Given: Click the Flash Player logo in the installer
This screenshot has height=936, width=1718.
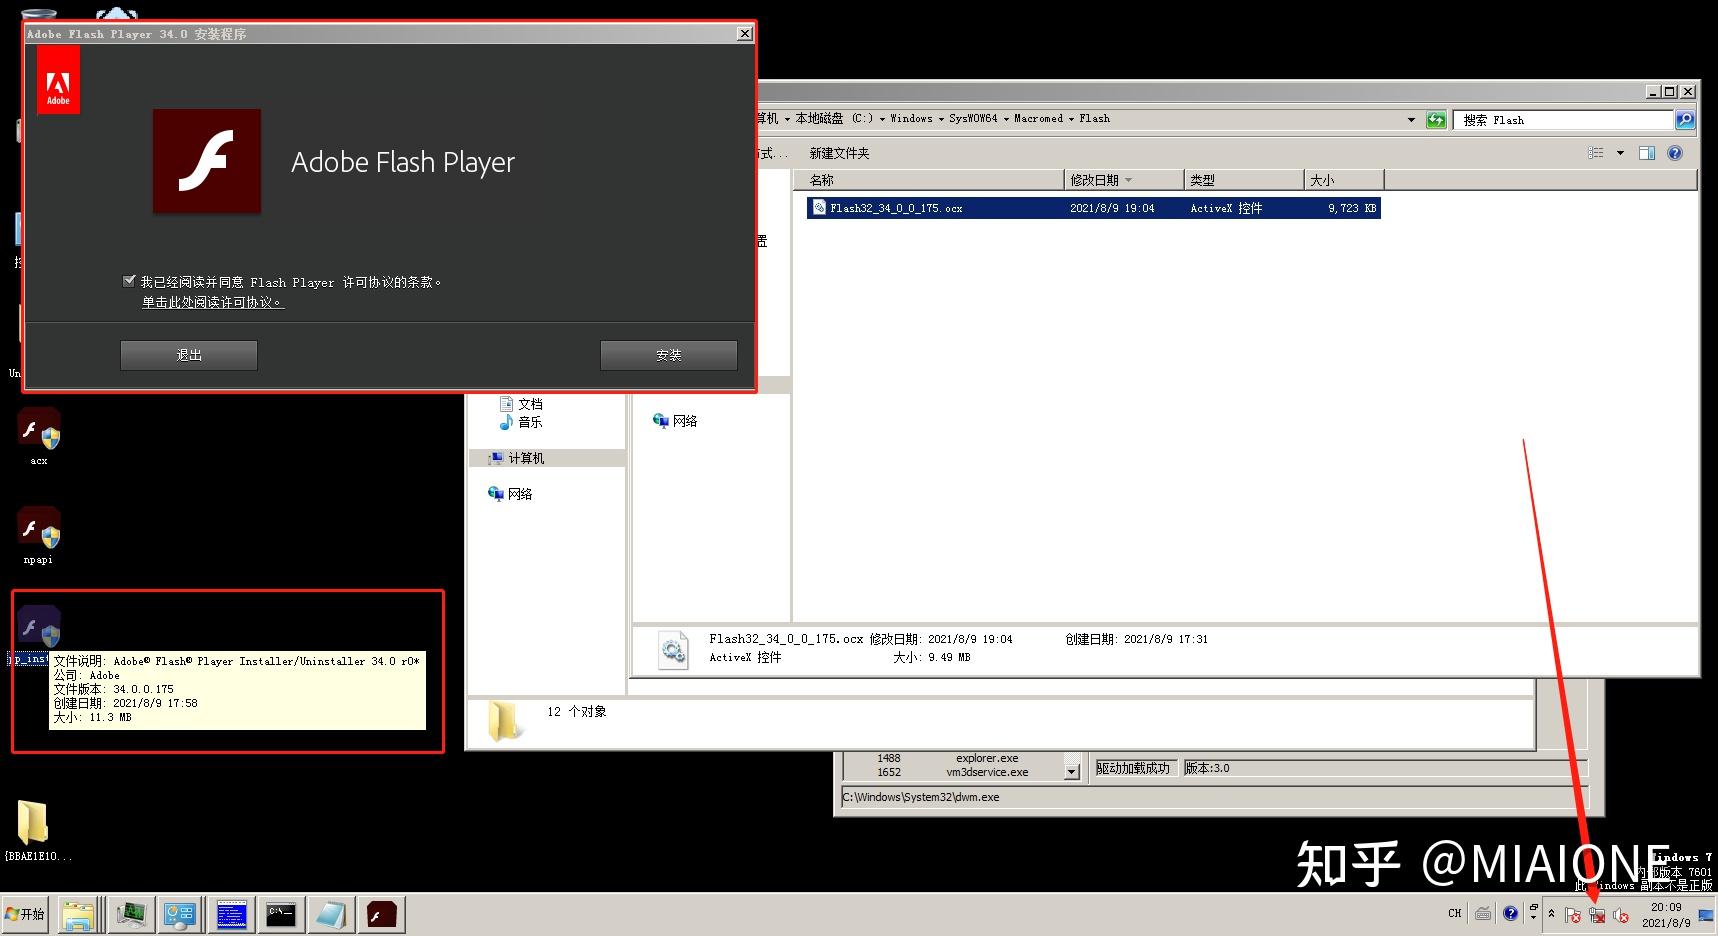Looking at the screenshot, I should (207, 161).
